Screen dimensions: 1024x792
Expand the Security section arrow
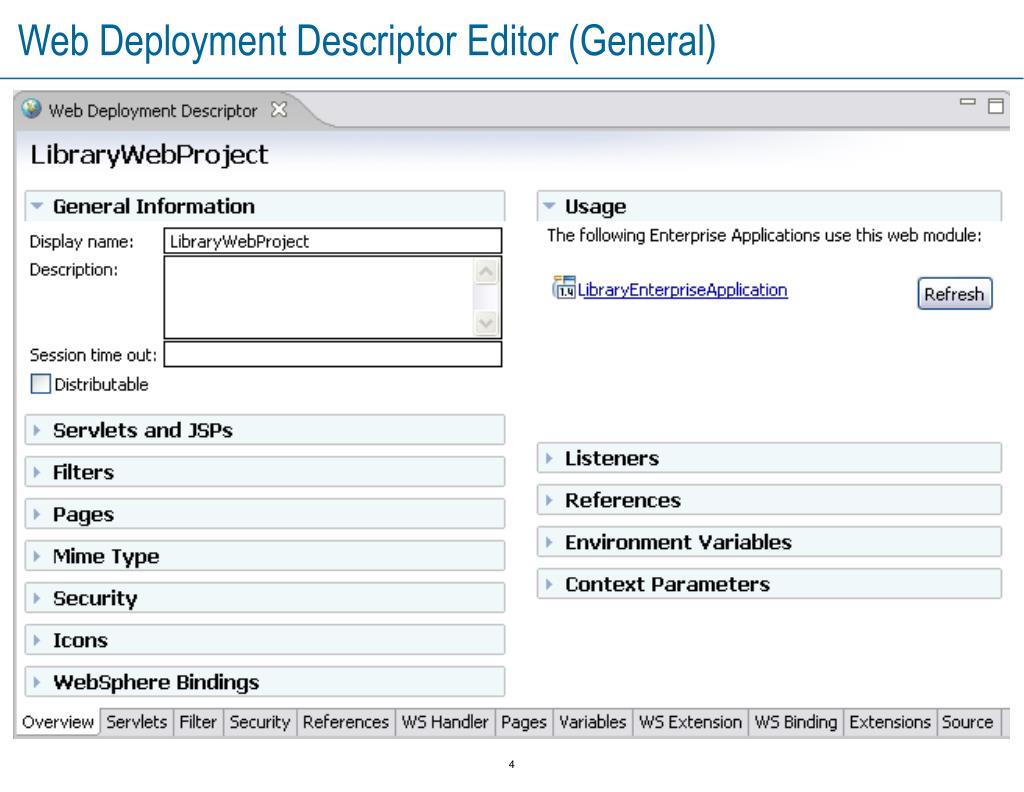pos(37,598)
